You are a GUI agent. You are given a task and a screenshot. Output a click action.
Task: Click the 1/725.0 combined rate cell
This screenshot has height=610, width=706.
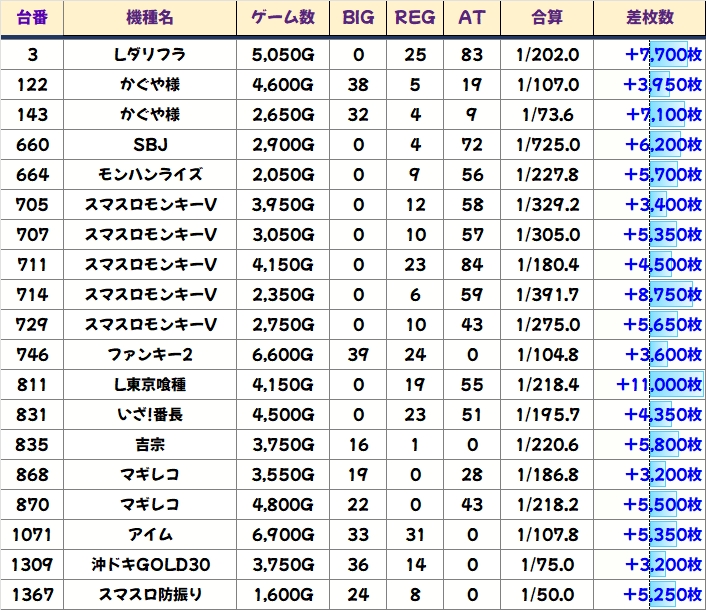click(547, 145)
